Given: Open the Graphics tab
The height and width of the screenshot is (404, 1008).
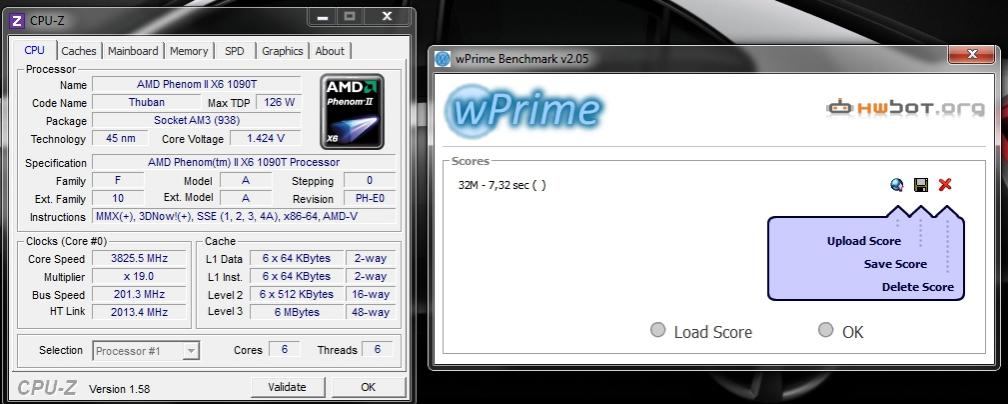Looking at the screenshot, I should [x=282, y=51].
